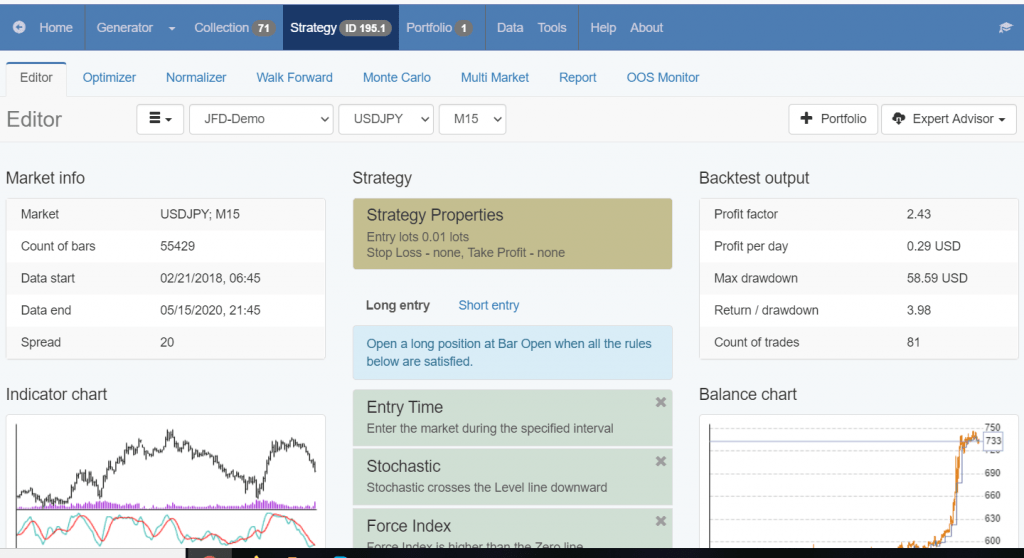Screen dimensions: 1024x558
Task: Open the Collection page with 71 strategies
Action: pos(233,28)
